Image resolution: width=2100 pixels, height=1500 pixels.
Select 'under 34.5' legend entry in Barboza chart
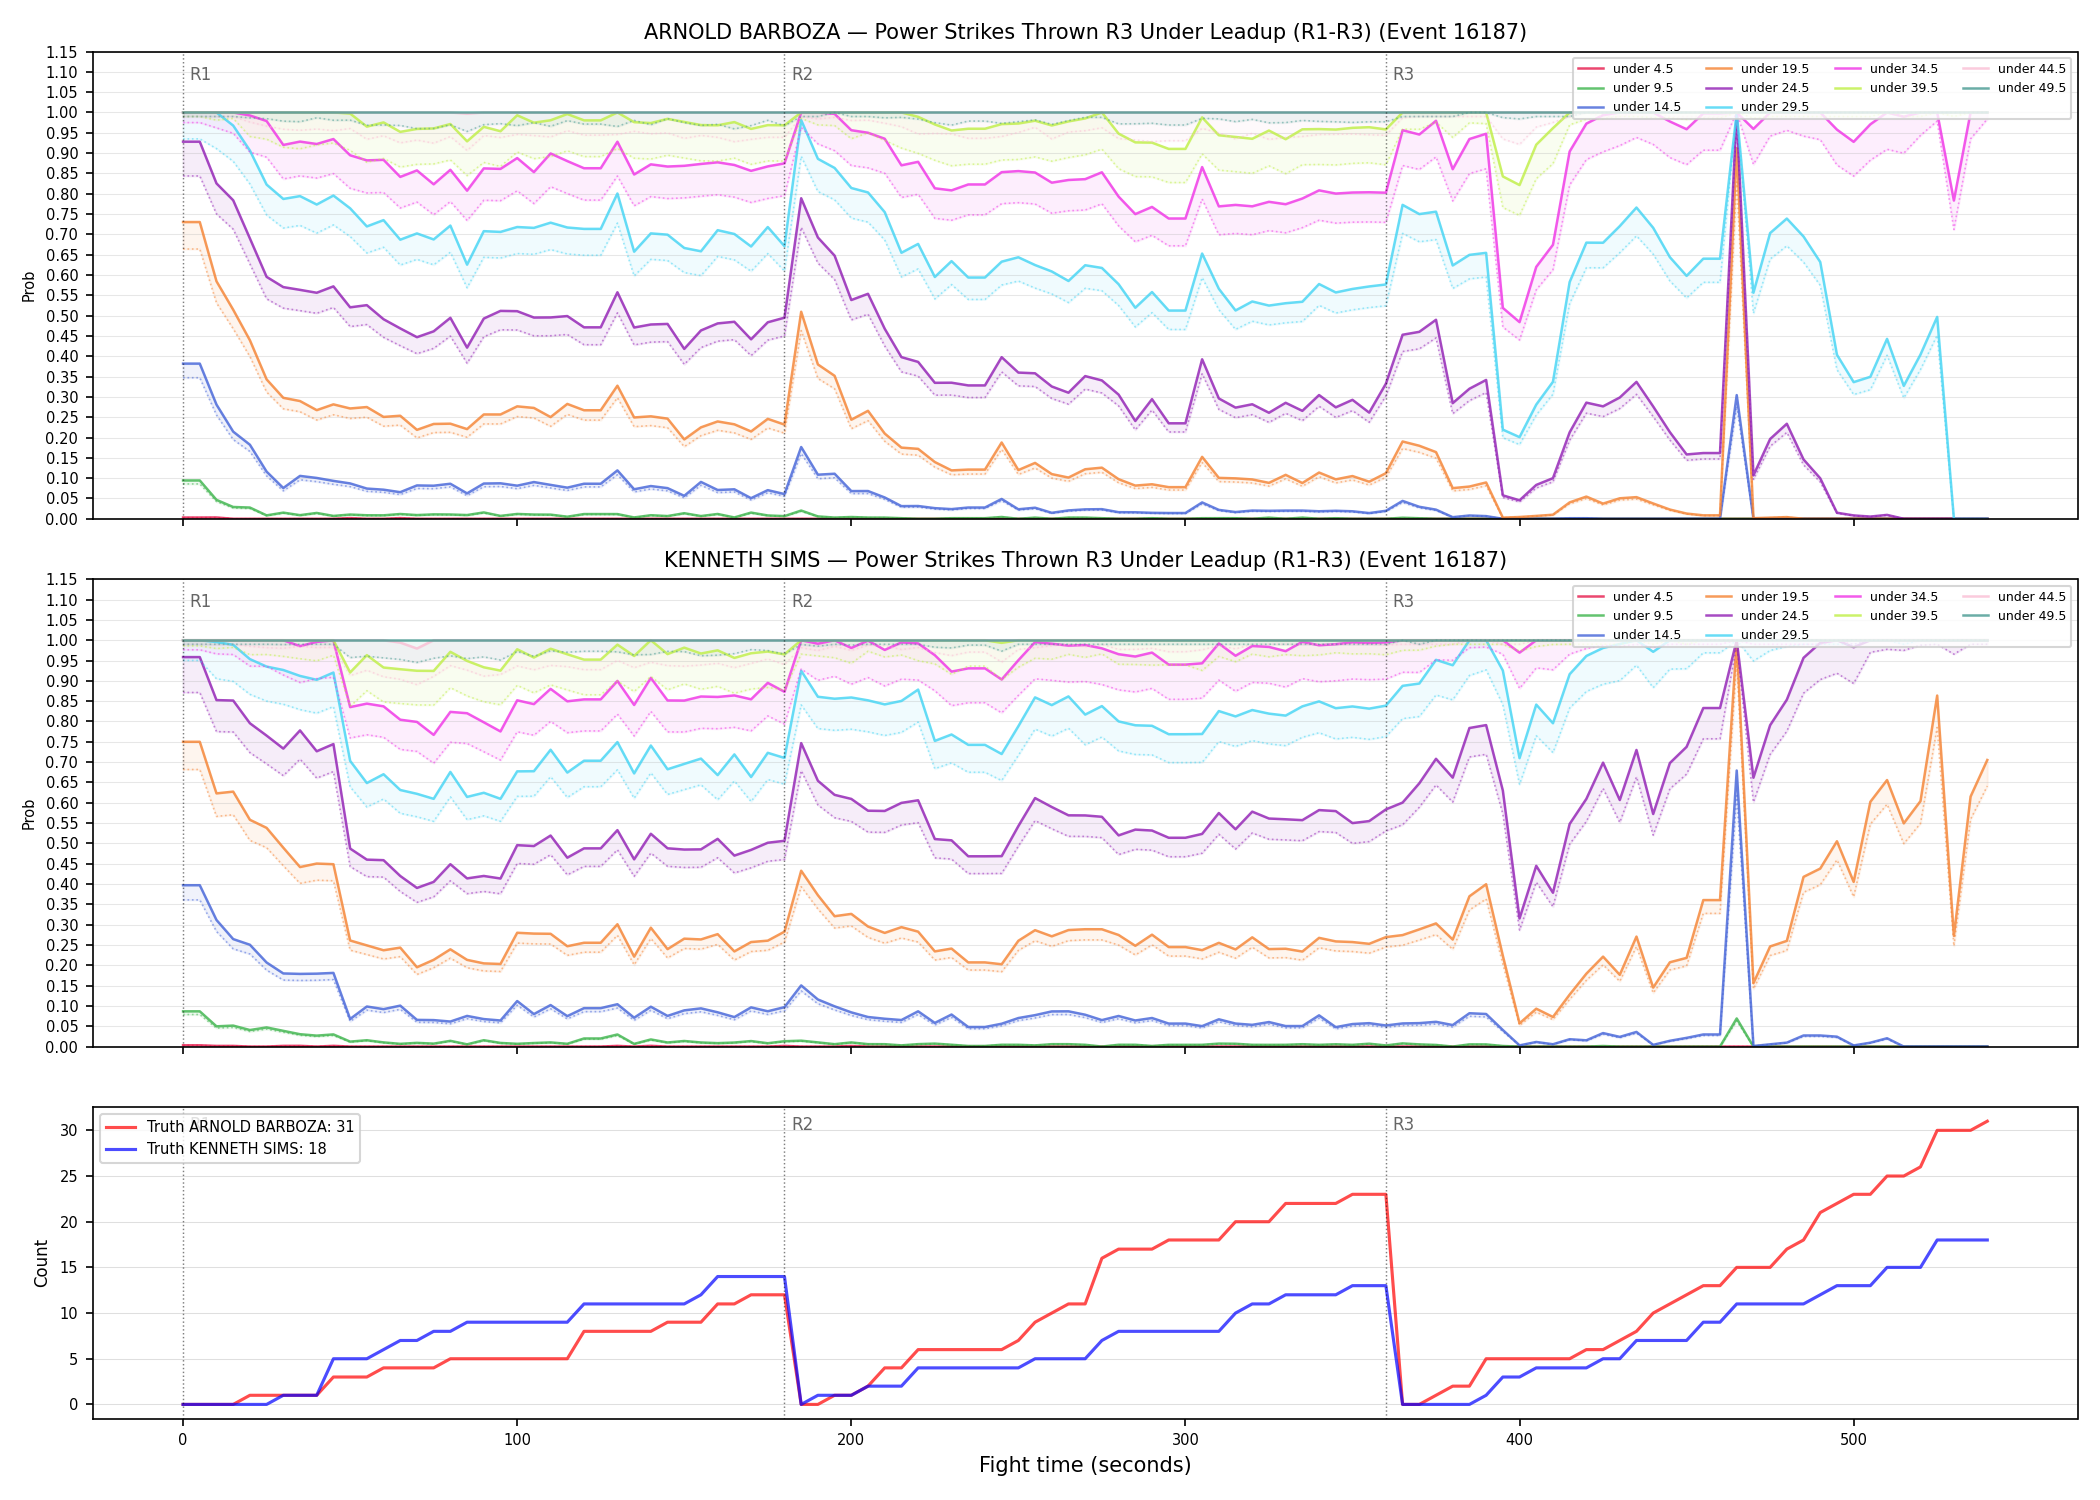coord(1886,69)
